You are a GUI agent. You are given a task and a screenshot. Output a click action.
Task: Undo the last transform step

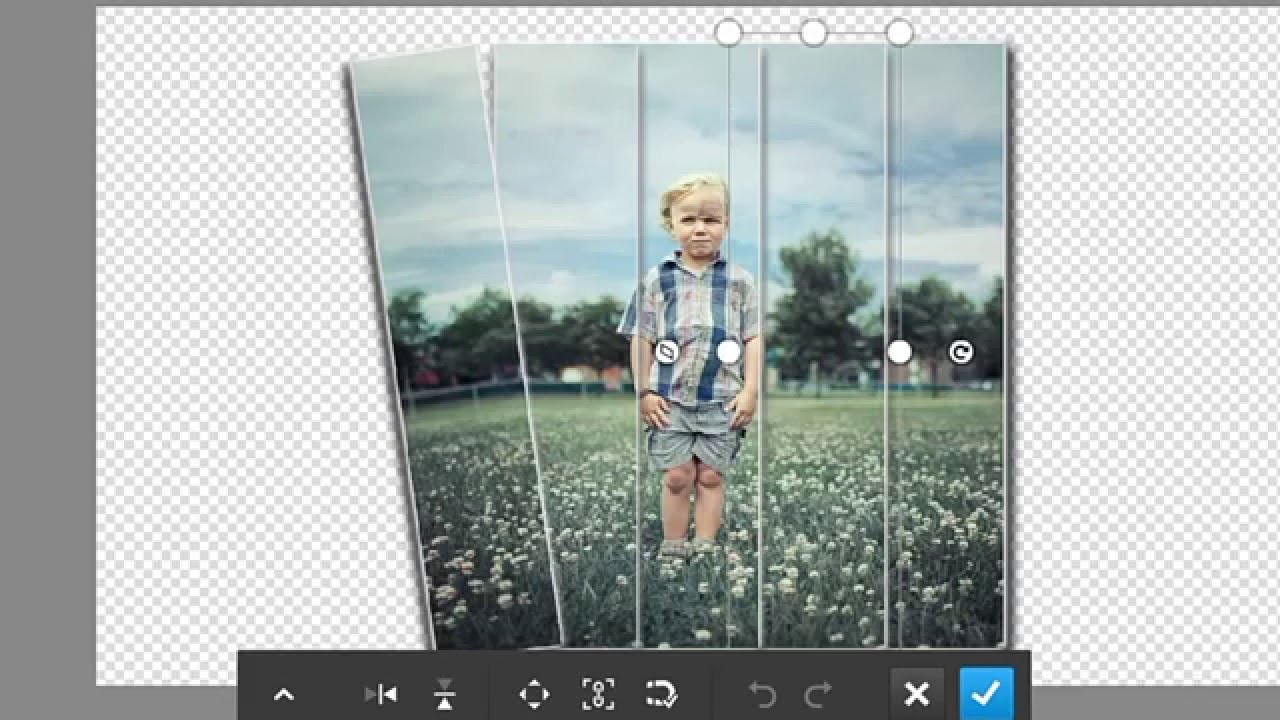pos(762,694)
